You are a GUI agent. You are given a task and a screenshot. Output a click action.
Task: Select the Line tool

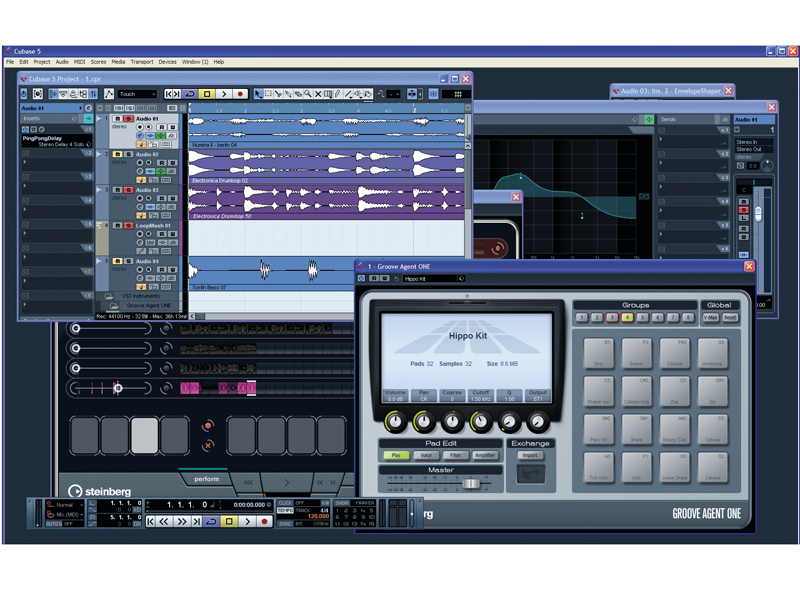tap(348, 94)
